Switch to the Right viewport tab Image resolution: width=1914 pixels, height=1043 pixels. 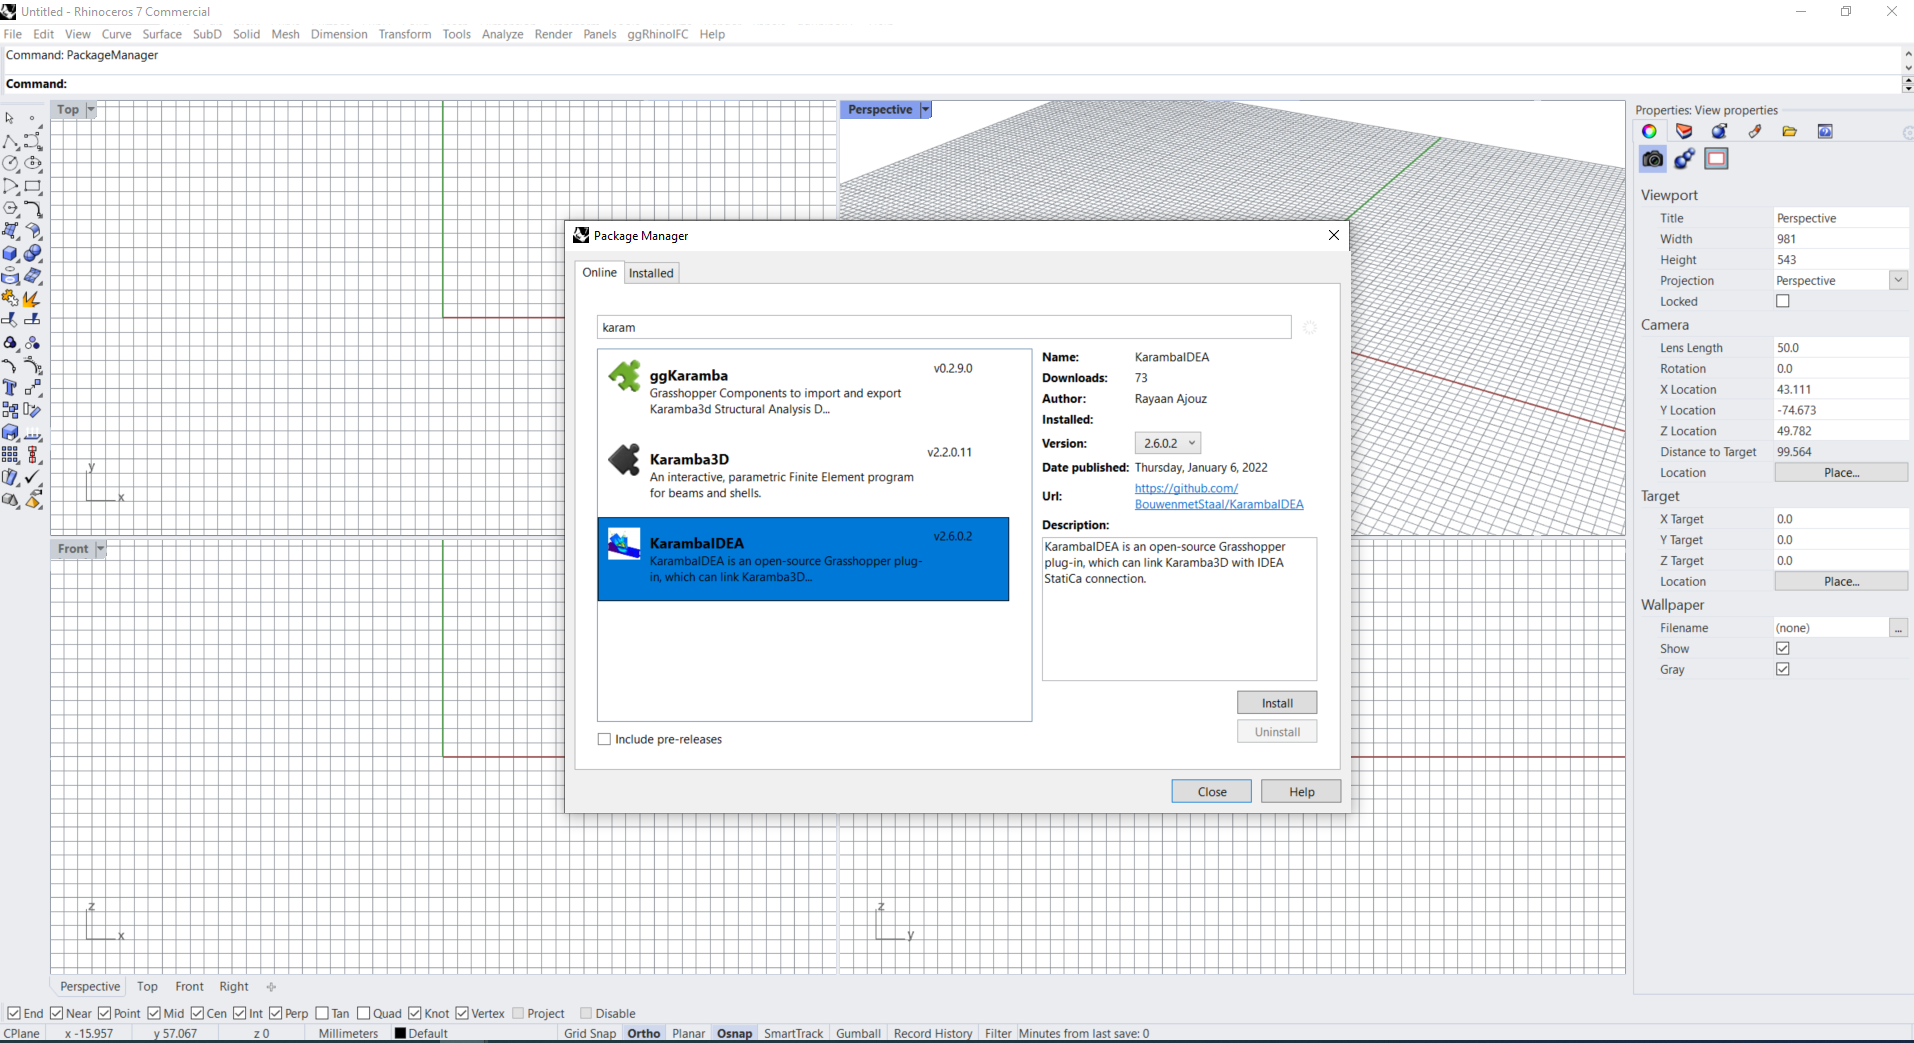234,986
